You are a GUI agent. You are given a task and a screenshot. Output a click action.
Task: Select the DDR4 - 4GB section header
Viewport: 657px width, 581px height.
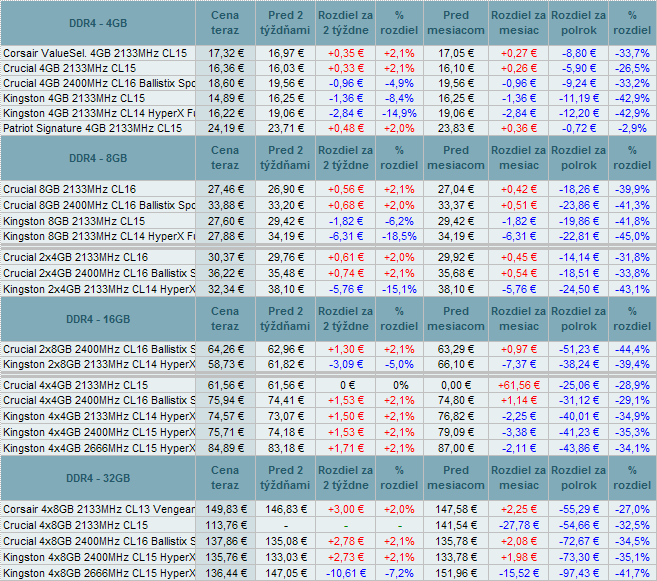click(x=98, y=23)
